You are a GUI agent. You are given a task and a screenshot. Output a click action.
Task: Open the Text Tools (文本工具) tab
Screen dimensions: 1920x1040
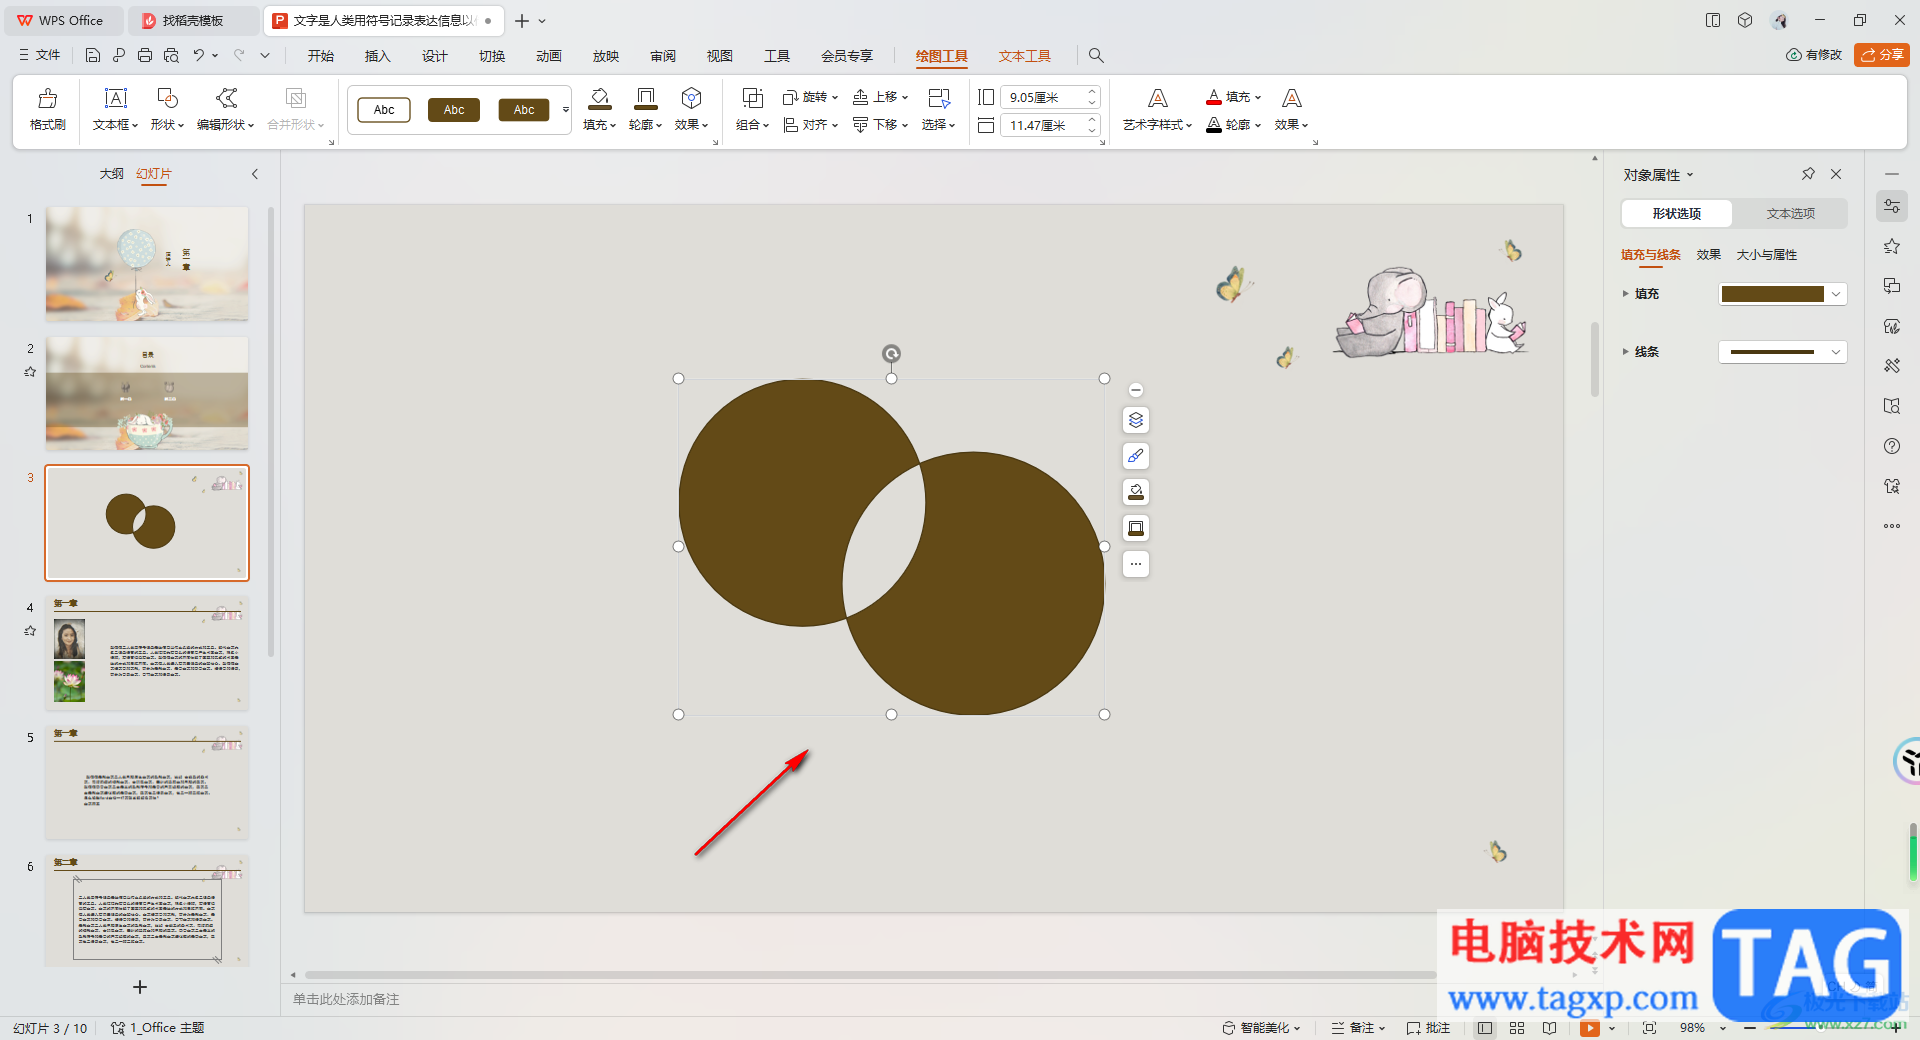[x=1024, y=56]
